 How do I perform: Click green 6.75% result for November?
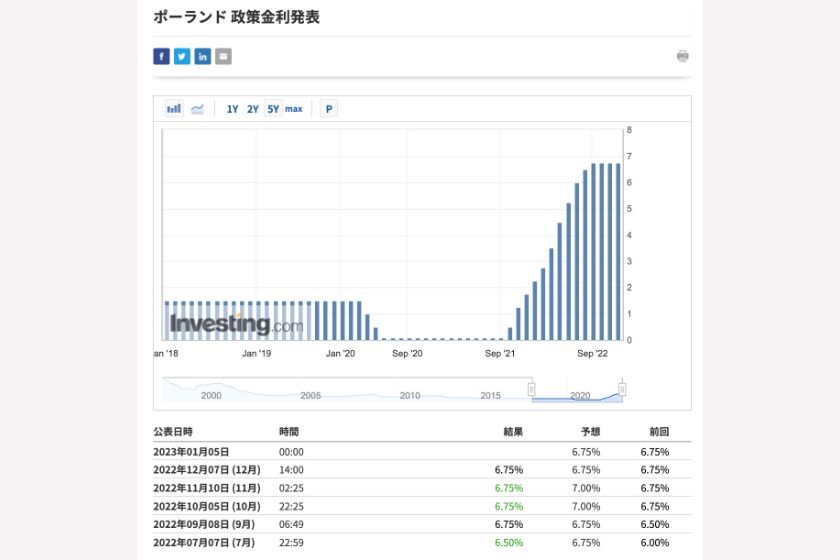pyautogui.click(x=509, y=488)
